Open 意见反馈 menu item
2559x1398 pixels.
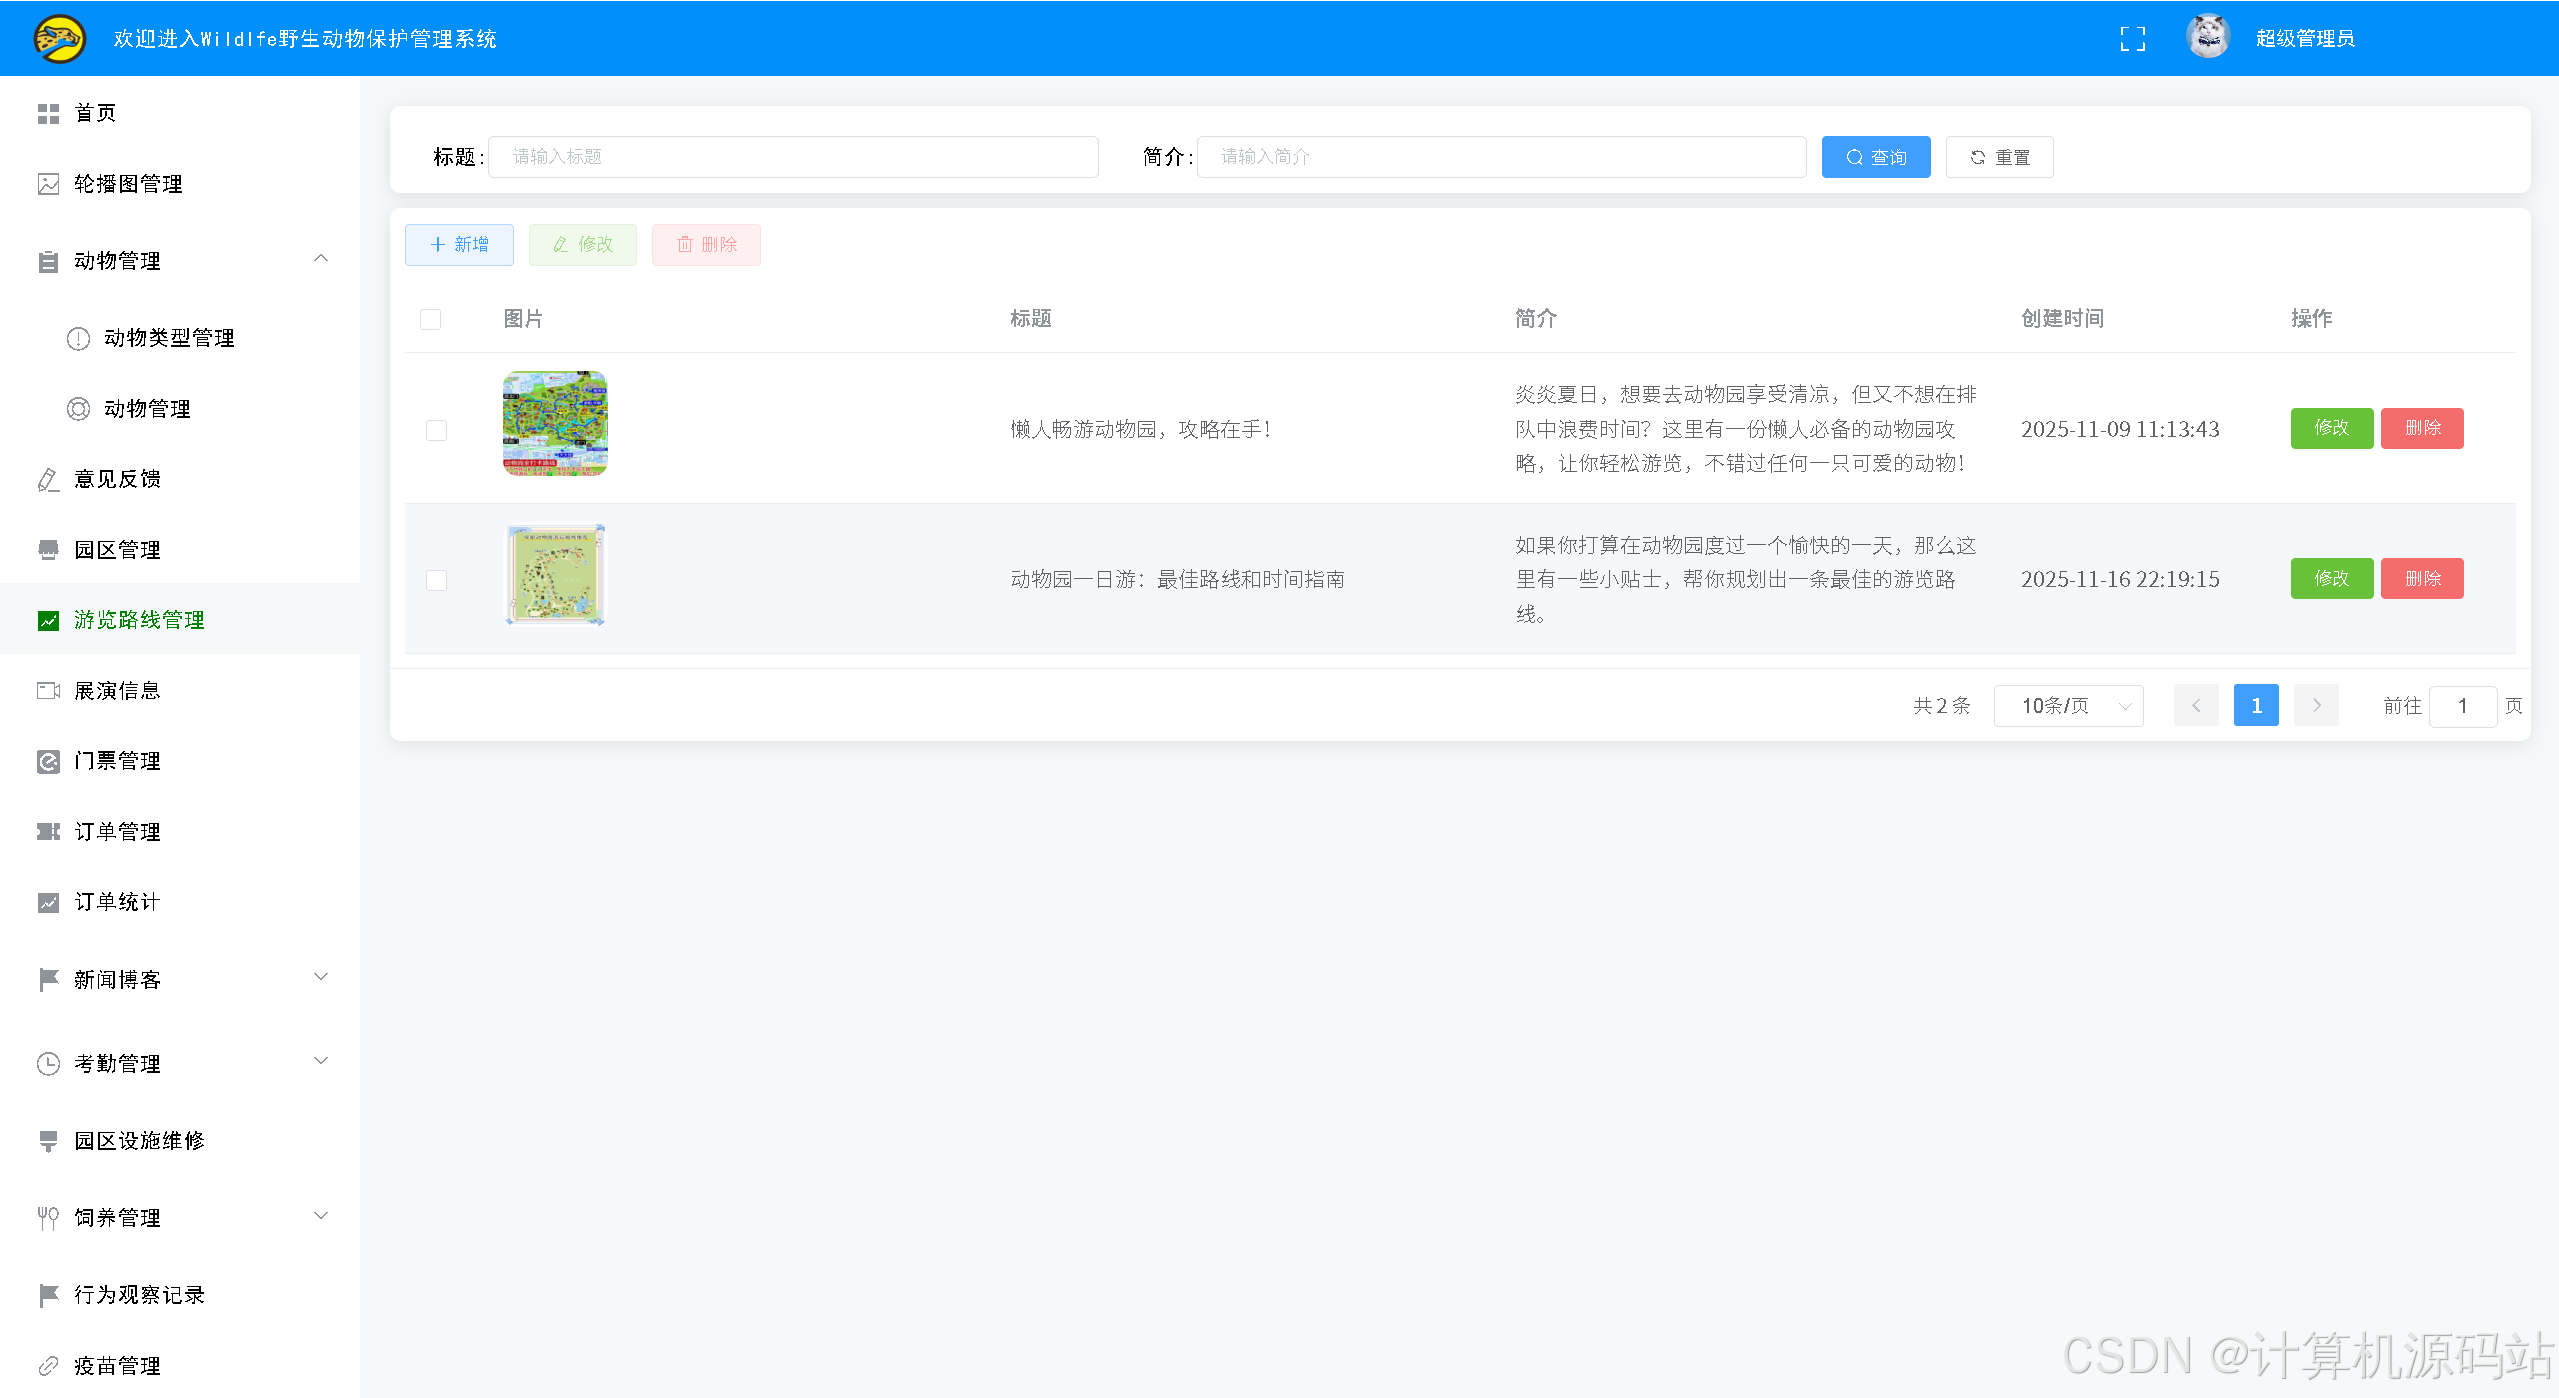(180, 479)
